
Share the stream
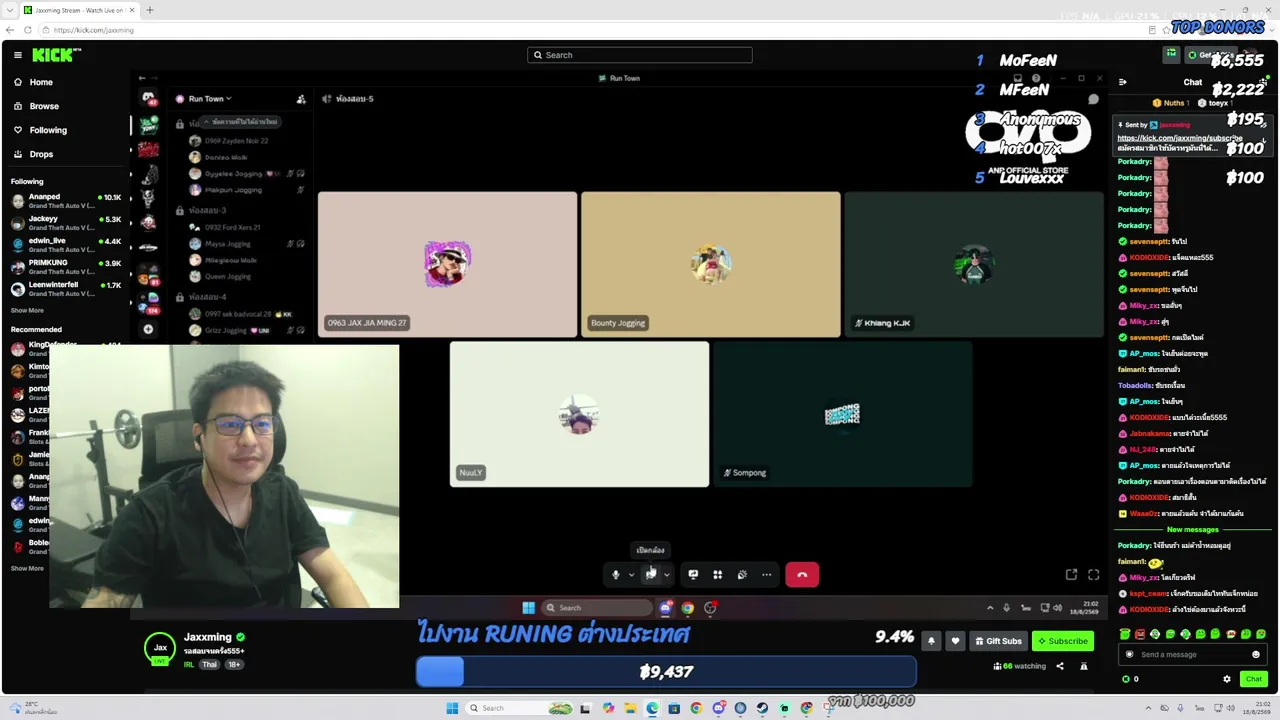tap(1060, 666)
